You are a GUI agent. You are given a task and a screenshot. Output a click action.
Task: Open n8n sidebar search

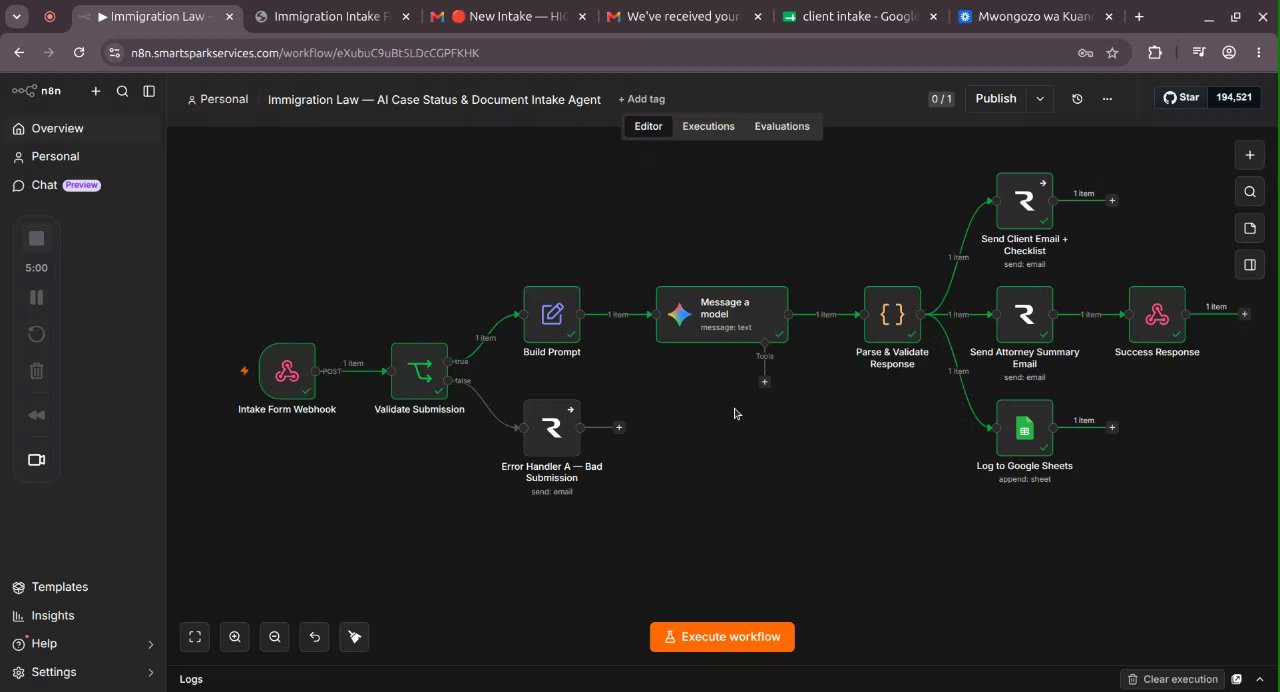[122, 91]
